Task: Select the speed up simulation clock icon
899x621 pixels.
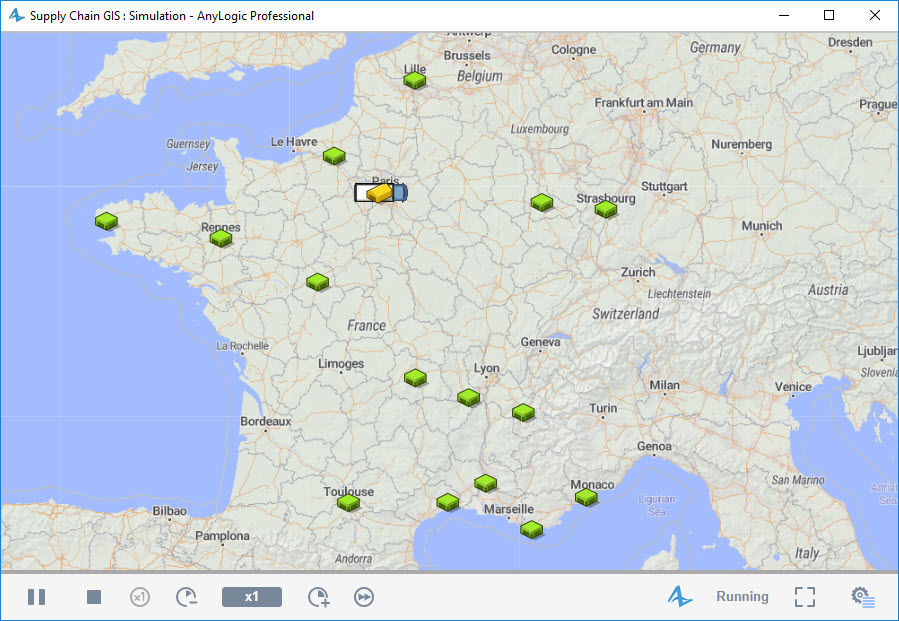Action: tap(318, 596)
